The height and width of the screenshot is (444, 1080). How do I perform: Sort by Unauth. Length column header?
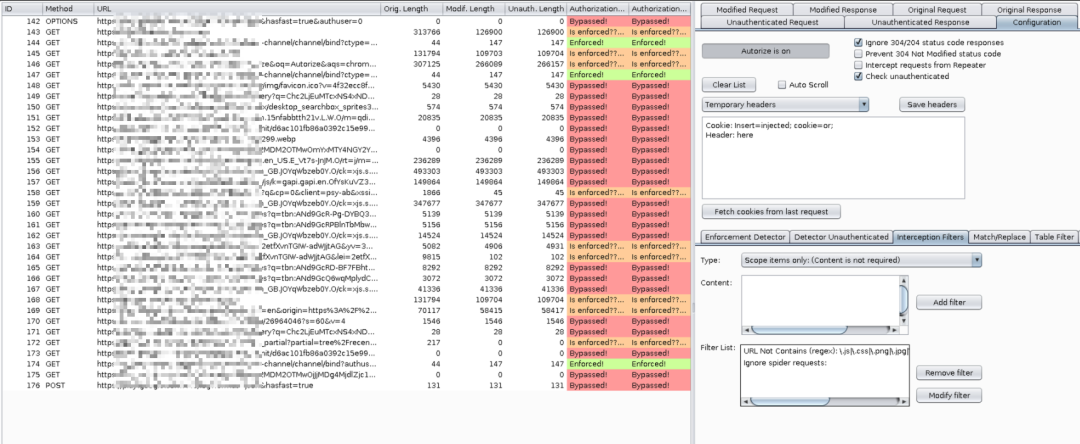[x=535, y=9]
